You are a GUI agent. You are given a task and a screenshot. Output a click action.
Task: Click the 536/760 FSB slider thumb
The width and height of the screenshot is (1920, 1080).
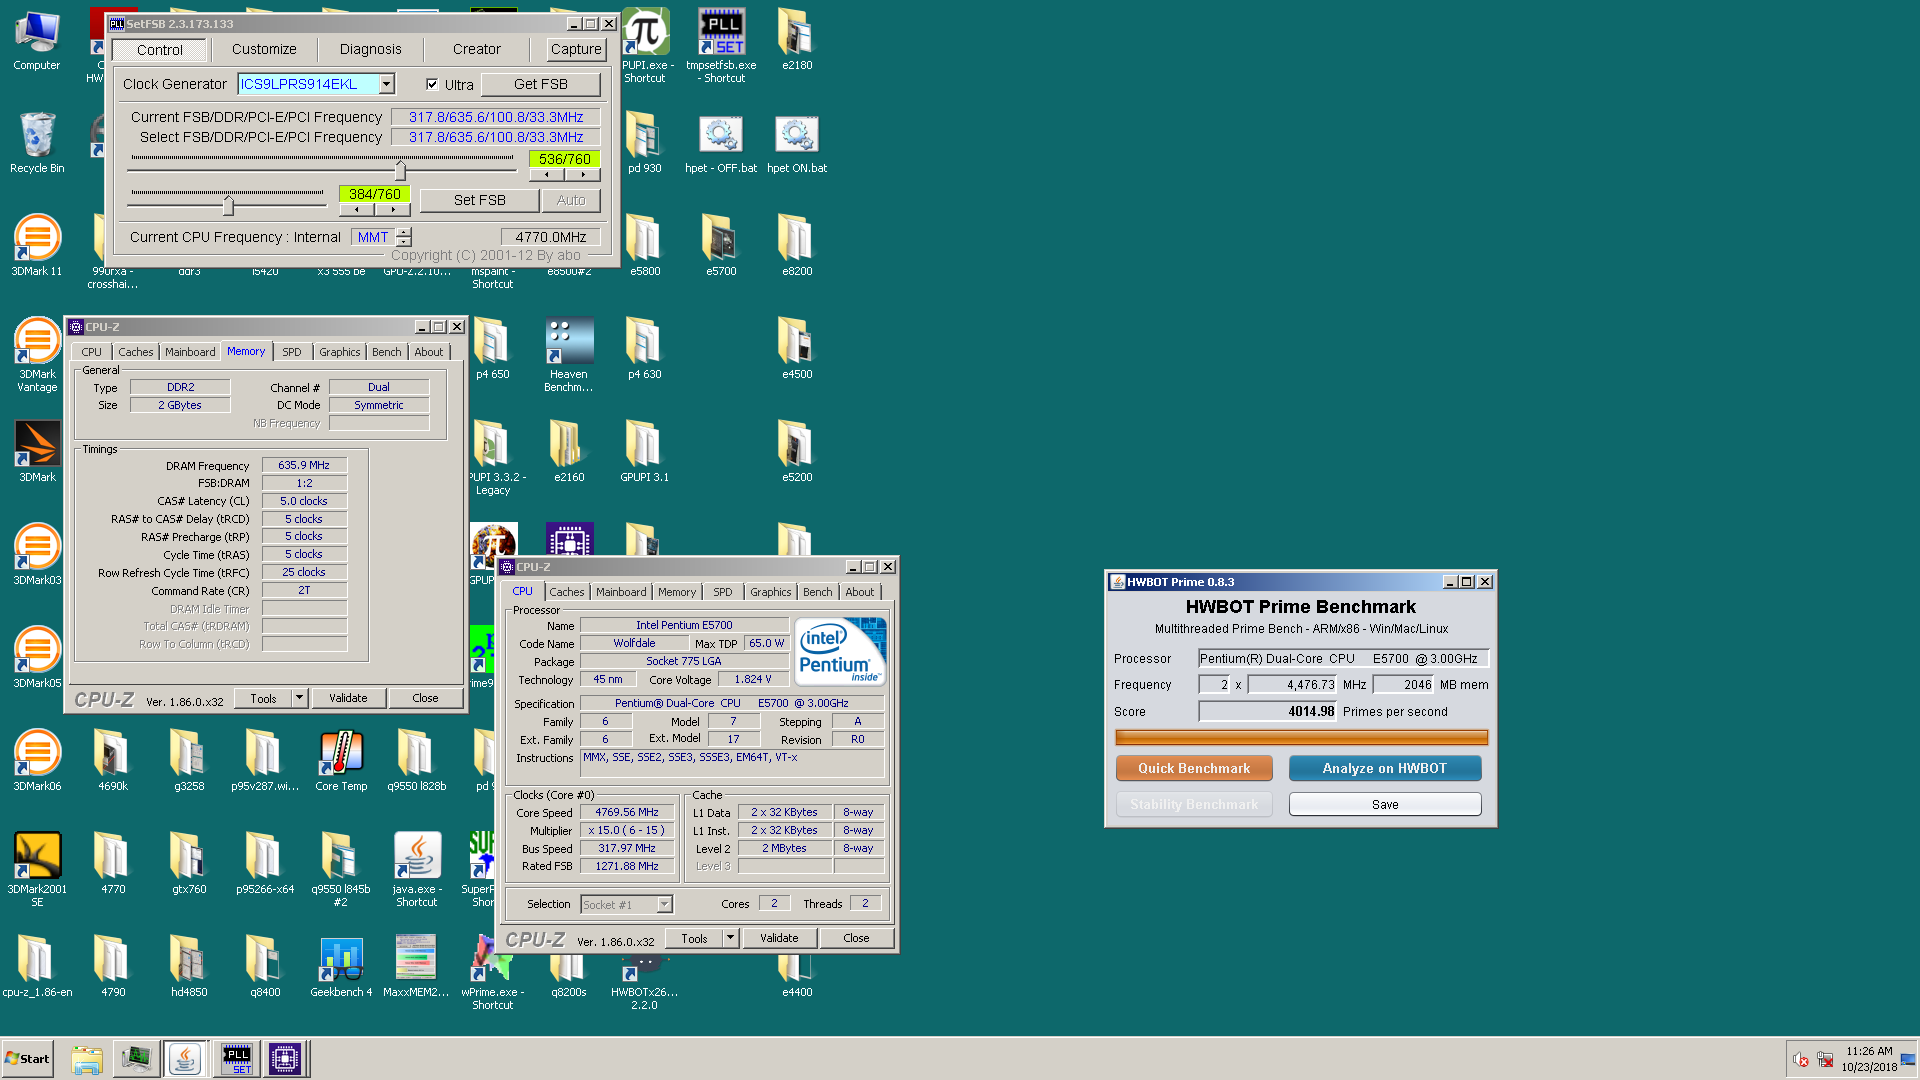point(400,169)
